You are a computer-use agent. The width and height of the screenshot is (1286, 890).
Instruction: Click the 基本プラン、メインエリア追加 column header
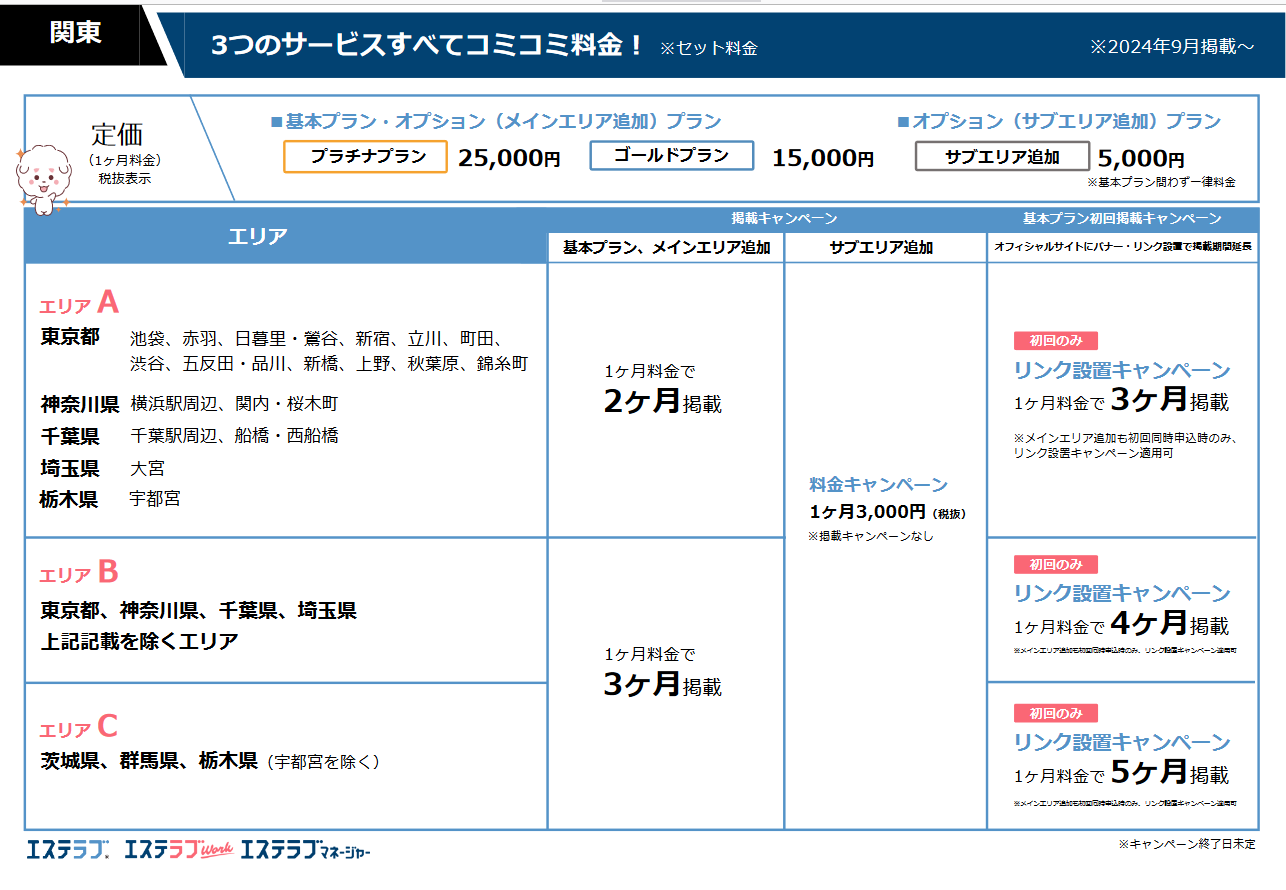(x=666, y=248)
